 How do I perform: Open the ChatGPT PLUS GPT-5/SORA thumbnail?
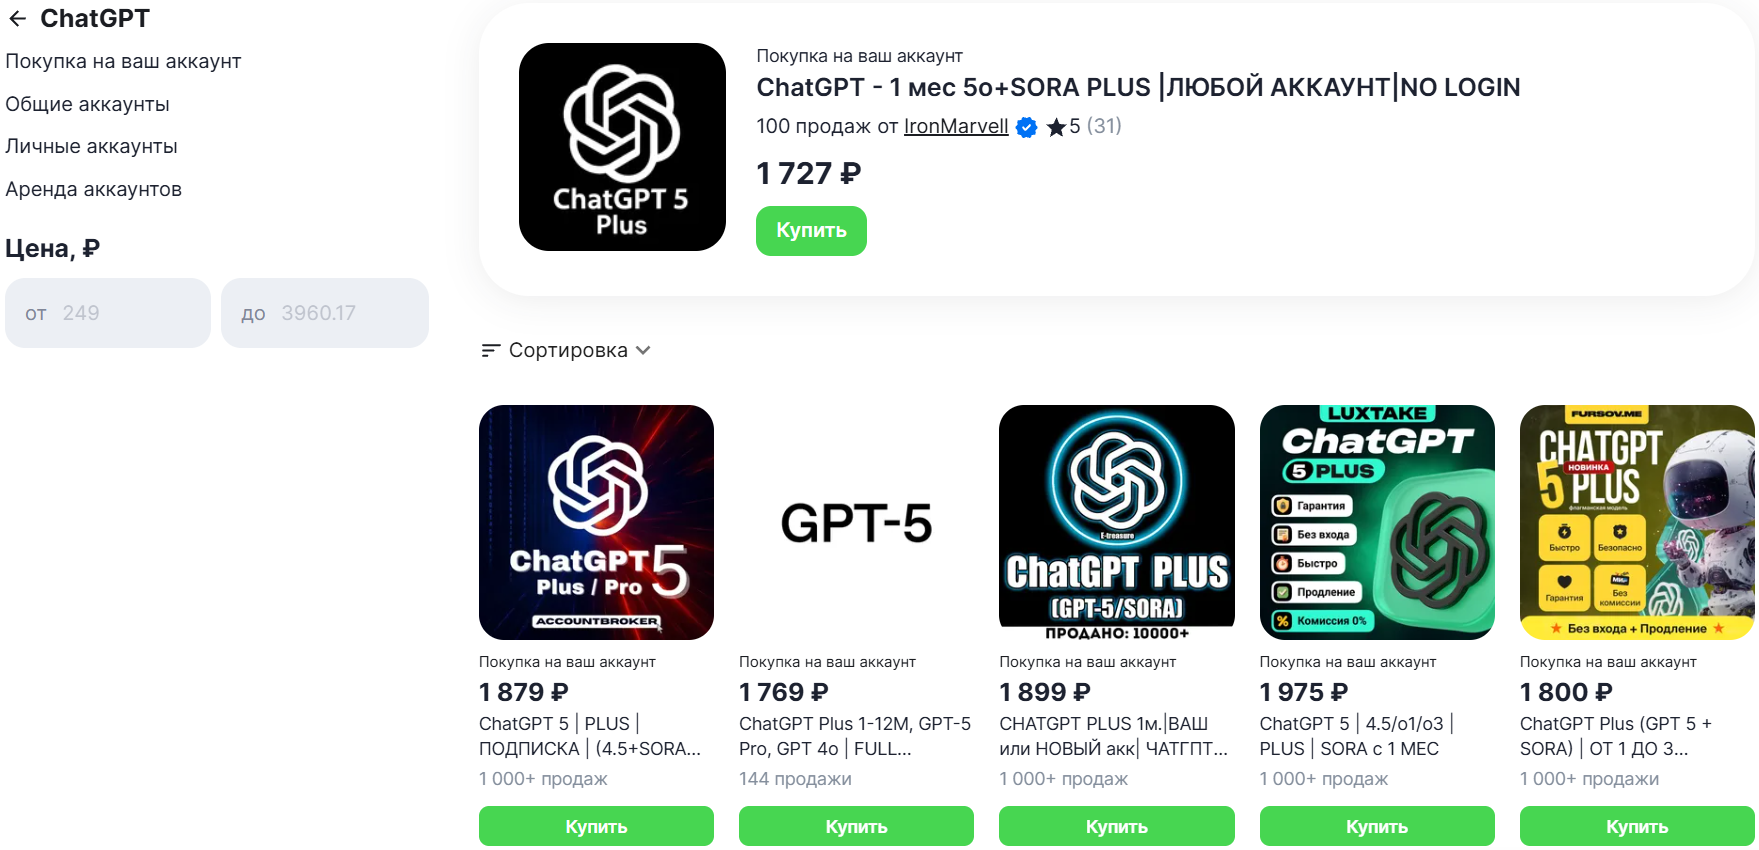click(1117, 522)
